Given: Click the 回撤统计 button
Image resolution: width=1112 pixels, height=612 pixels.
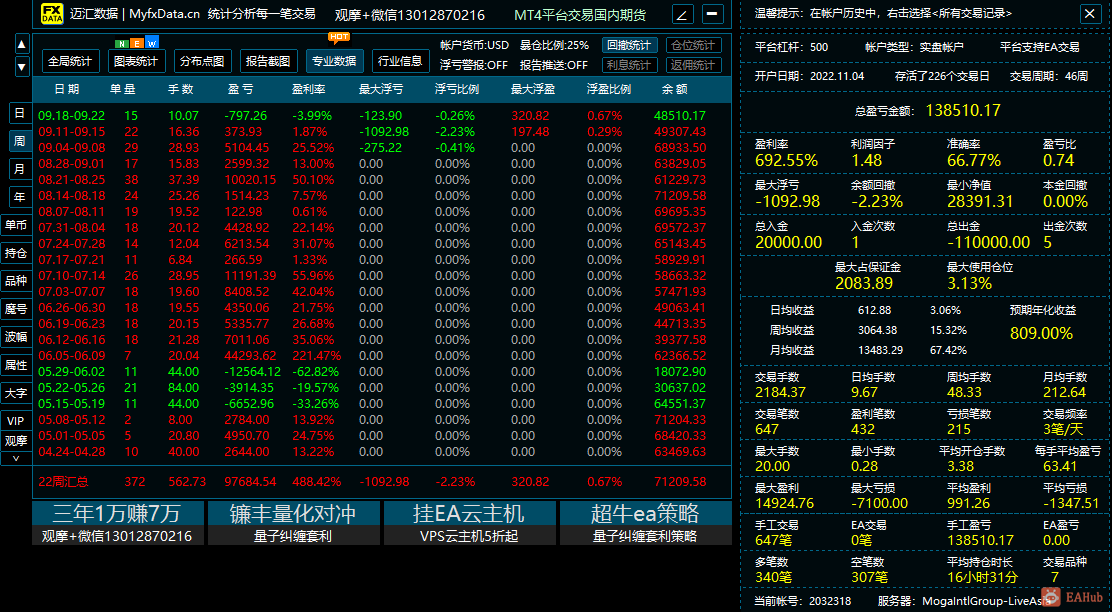Looking at the screenshot, I should point(629,45).
